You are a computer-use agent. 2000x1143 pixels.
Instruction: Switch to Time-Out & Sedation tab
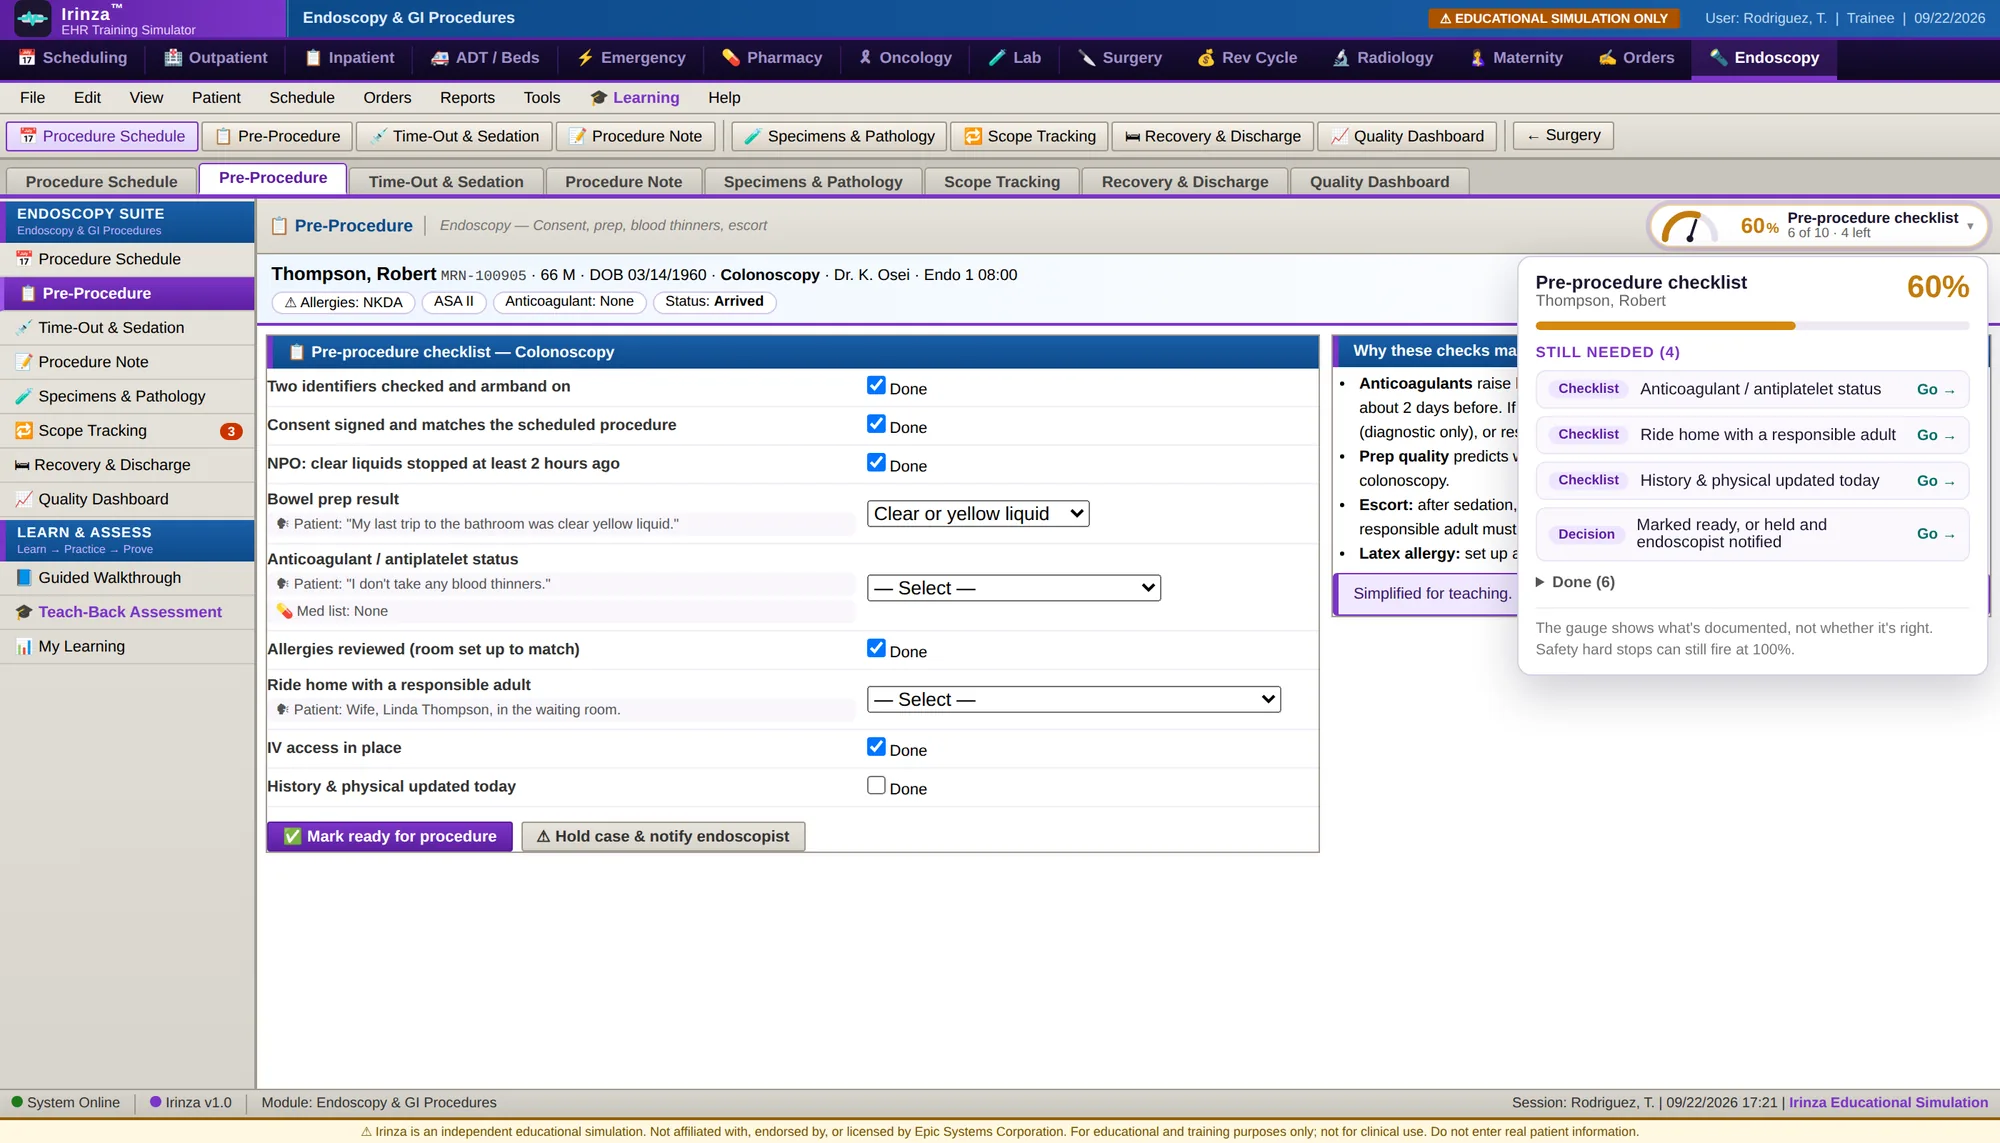(446, 182)
